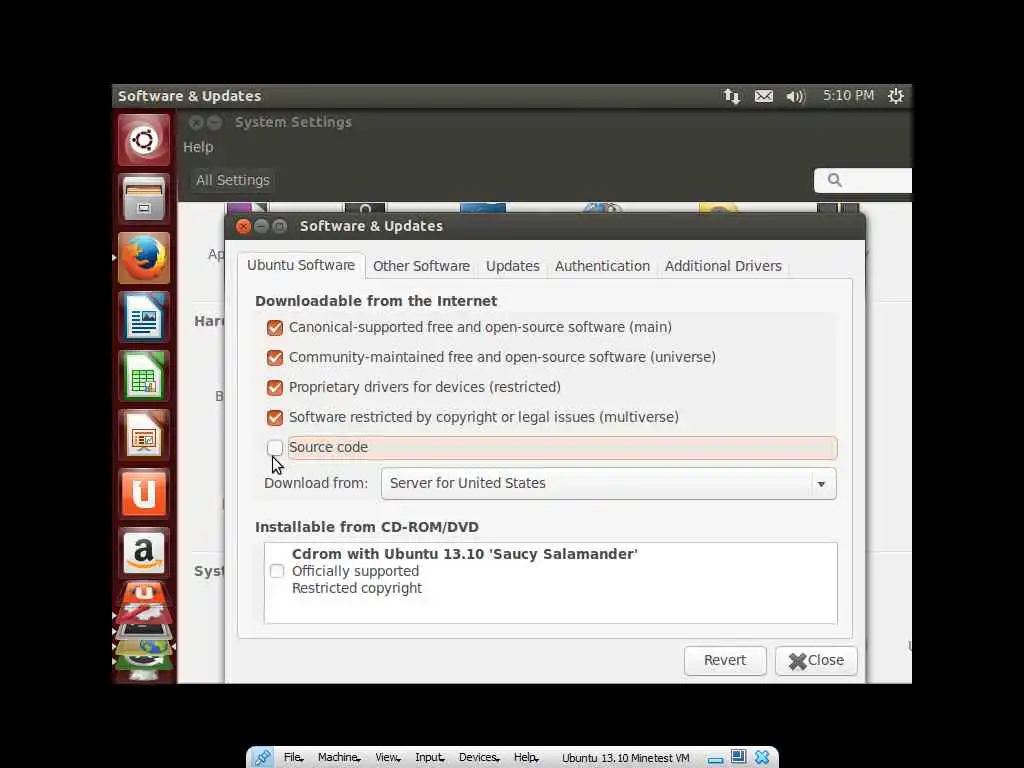Open the Ubuntu Dash home launcher

(144, 140)
